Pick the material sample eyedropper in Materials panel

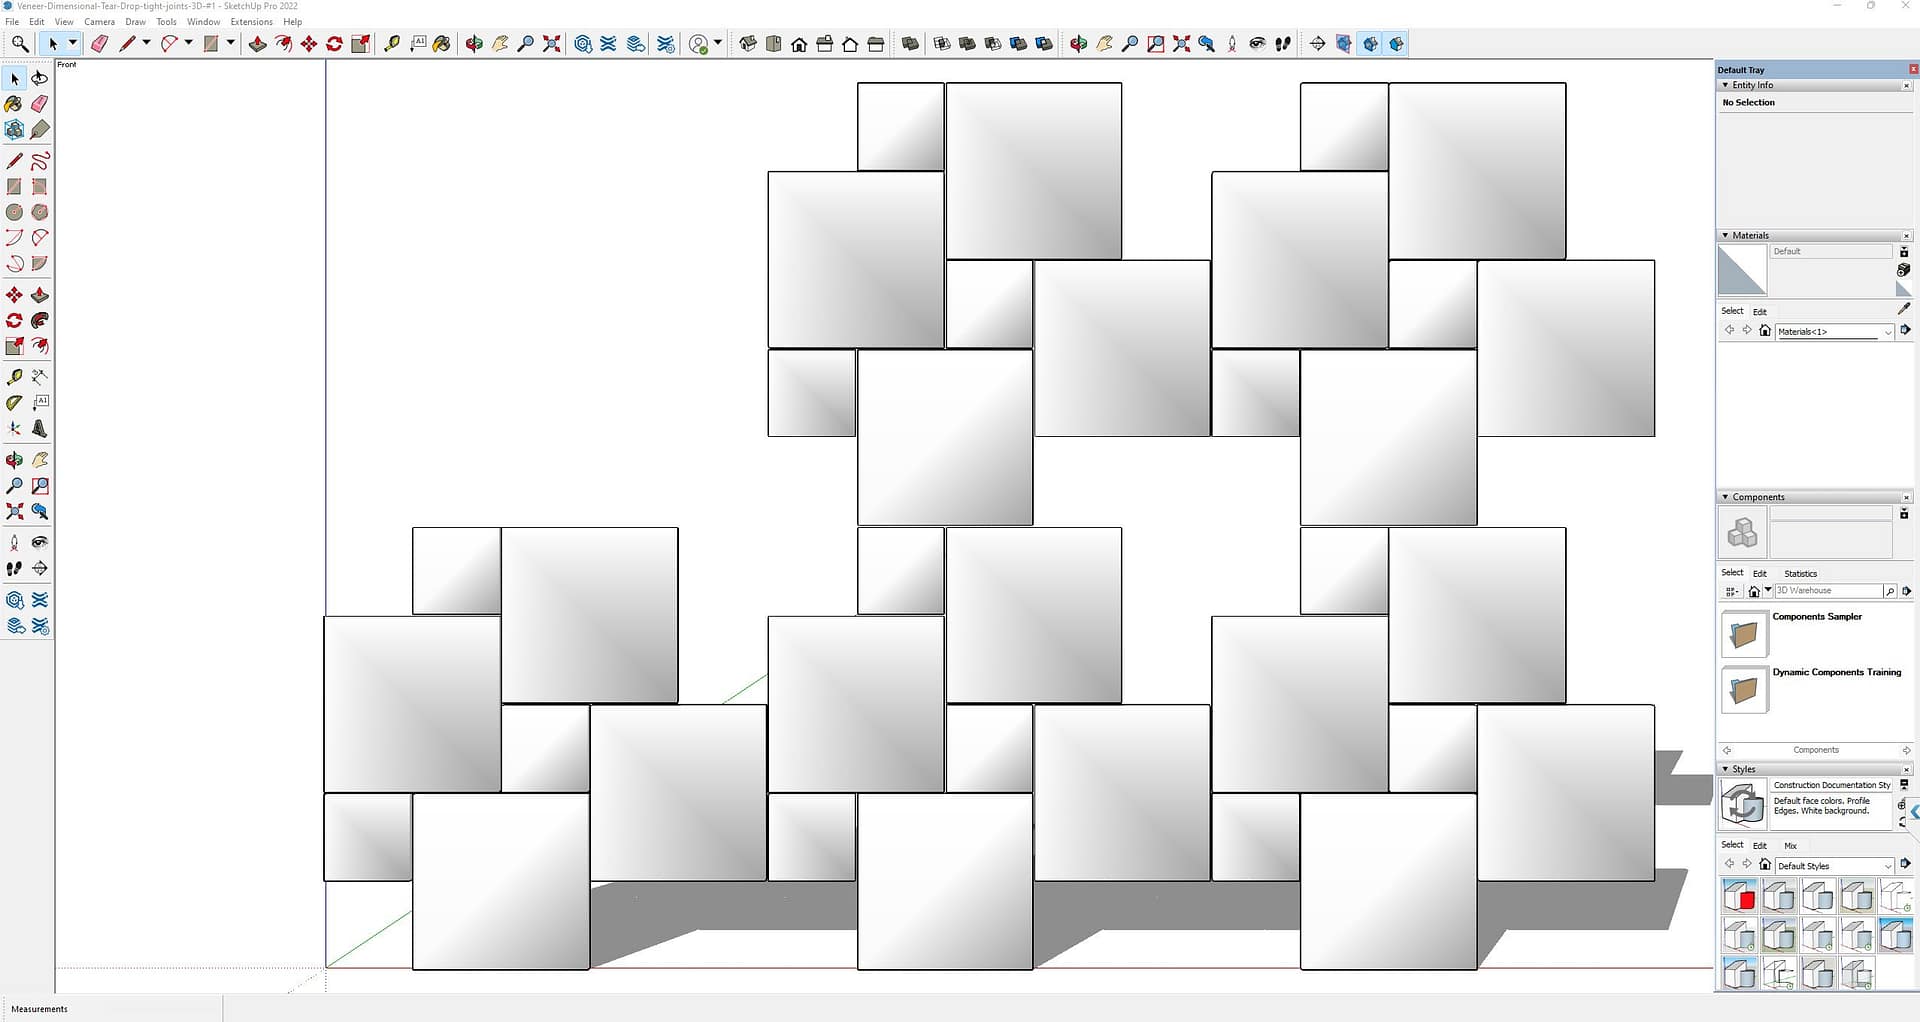pos(1904,309)
